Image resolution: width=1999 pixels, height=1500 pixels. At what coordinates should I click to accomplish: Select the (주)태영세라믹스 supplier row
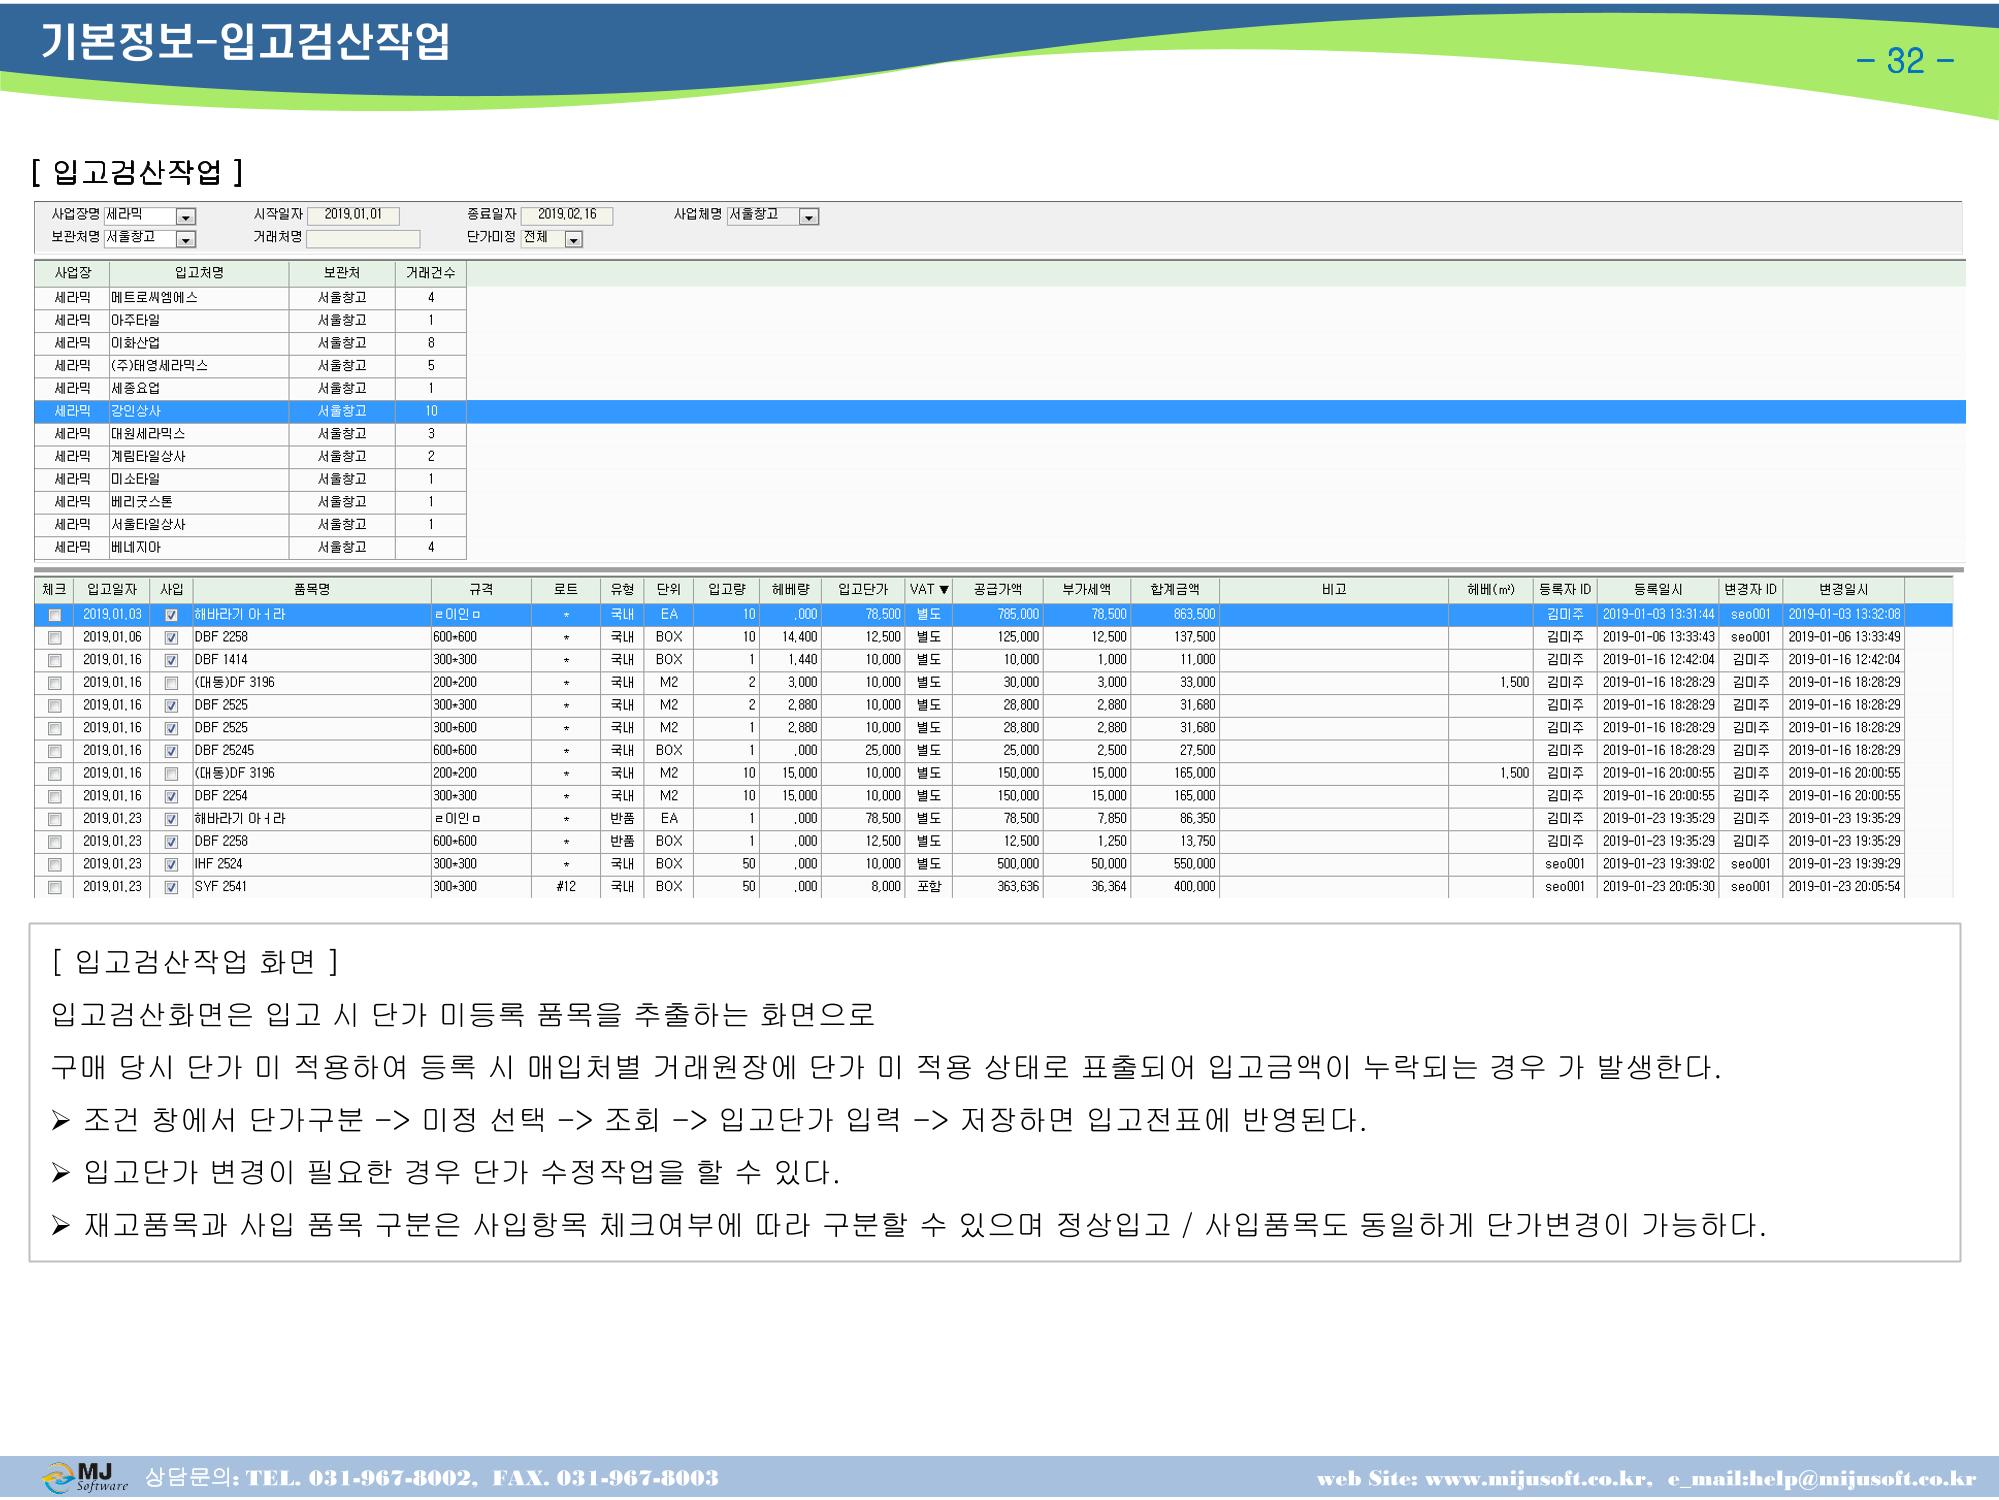click(250, 366)
